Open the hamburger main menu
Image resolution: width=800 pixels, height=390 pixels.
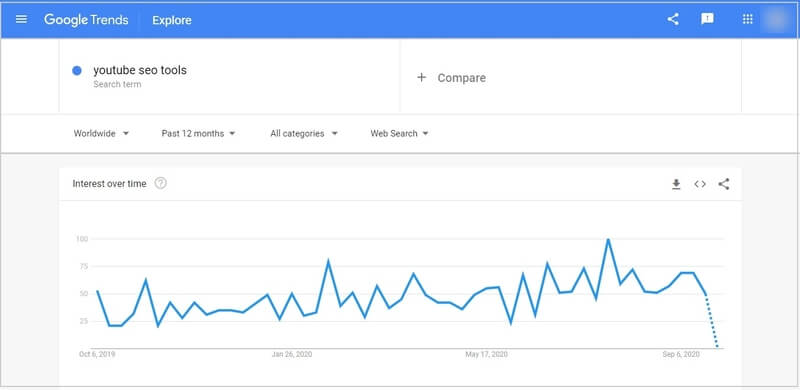pos(21,20)
